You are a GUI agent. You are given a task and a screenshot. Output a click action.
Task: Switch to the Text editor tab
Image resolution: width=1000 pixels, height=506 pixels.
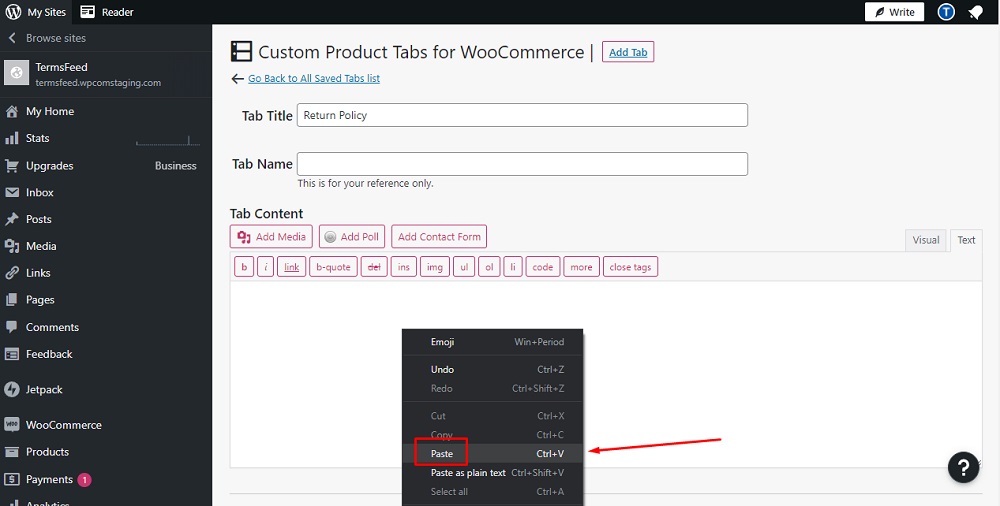click(x=966, y=241)
